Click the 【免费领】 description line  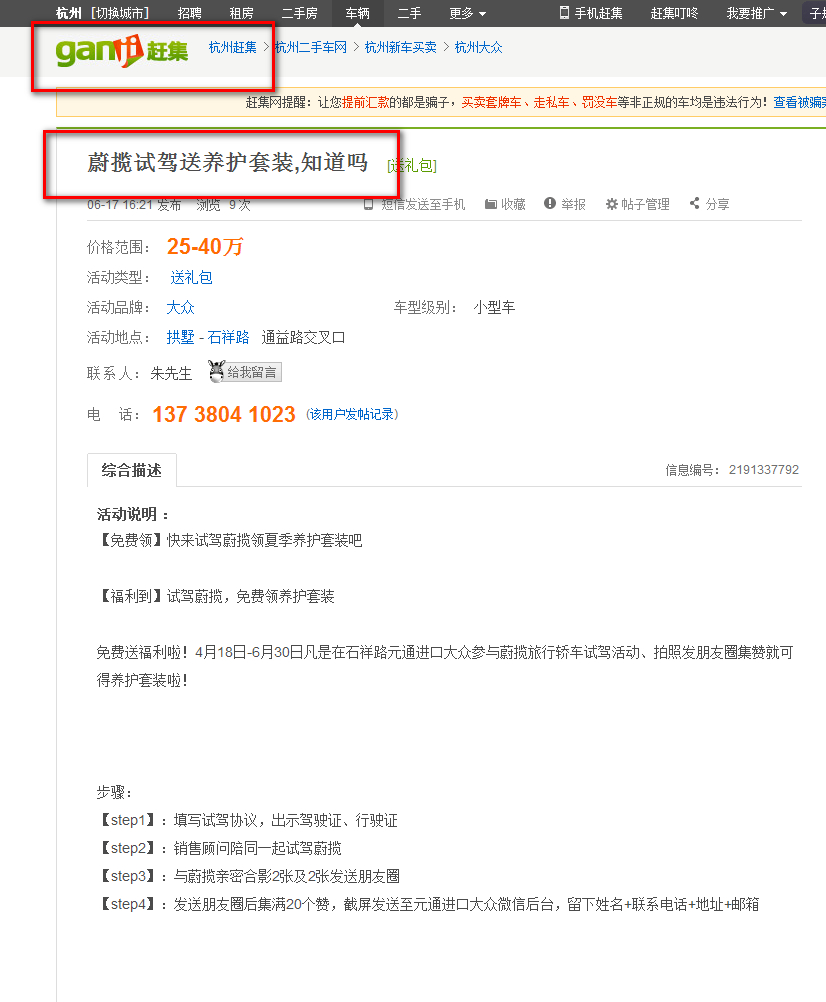pos(229,540)
